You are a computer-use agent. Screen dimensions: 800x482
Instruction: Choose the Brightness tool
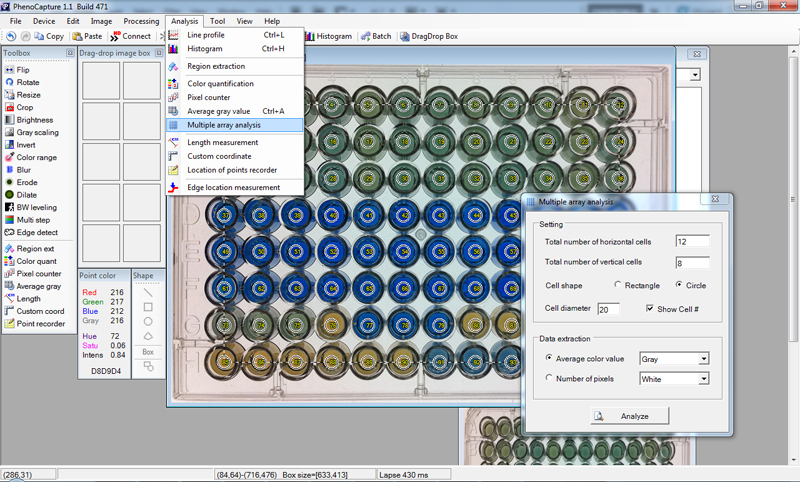tap(35, 119)
